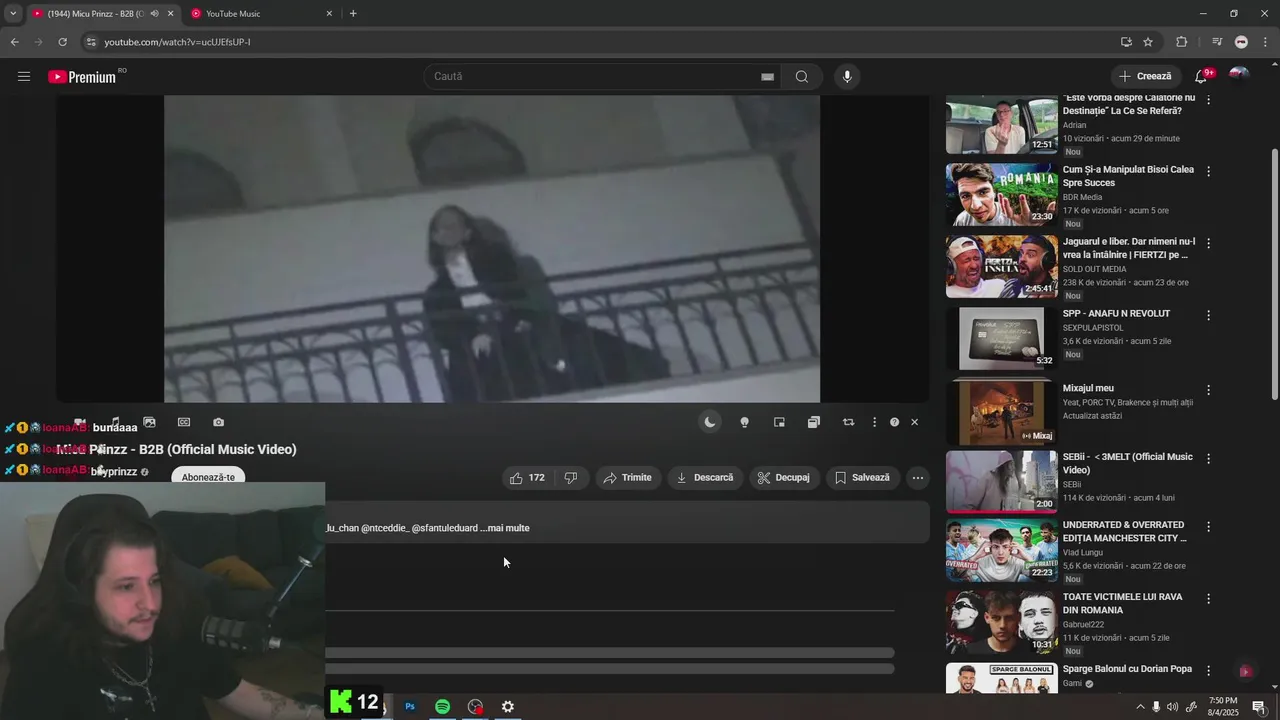Open Settings gear in the taskbar
Image resolution: width=1280 pixels, height=720 pixels.
point(508,707)
